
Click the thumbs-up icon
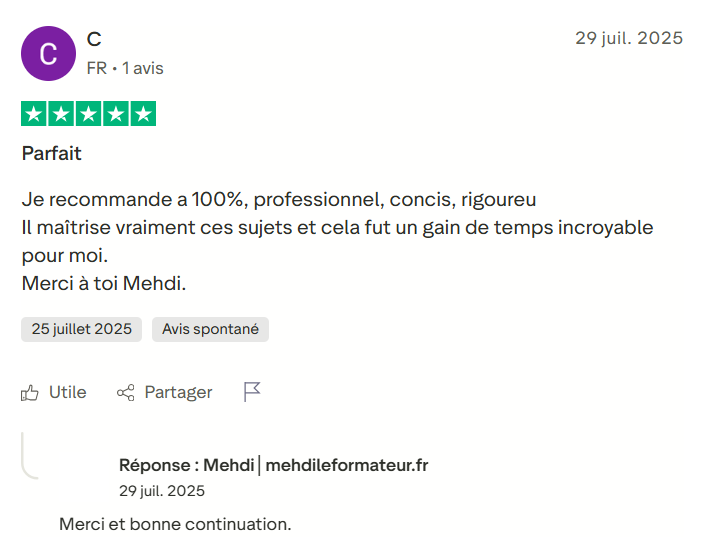30,393
